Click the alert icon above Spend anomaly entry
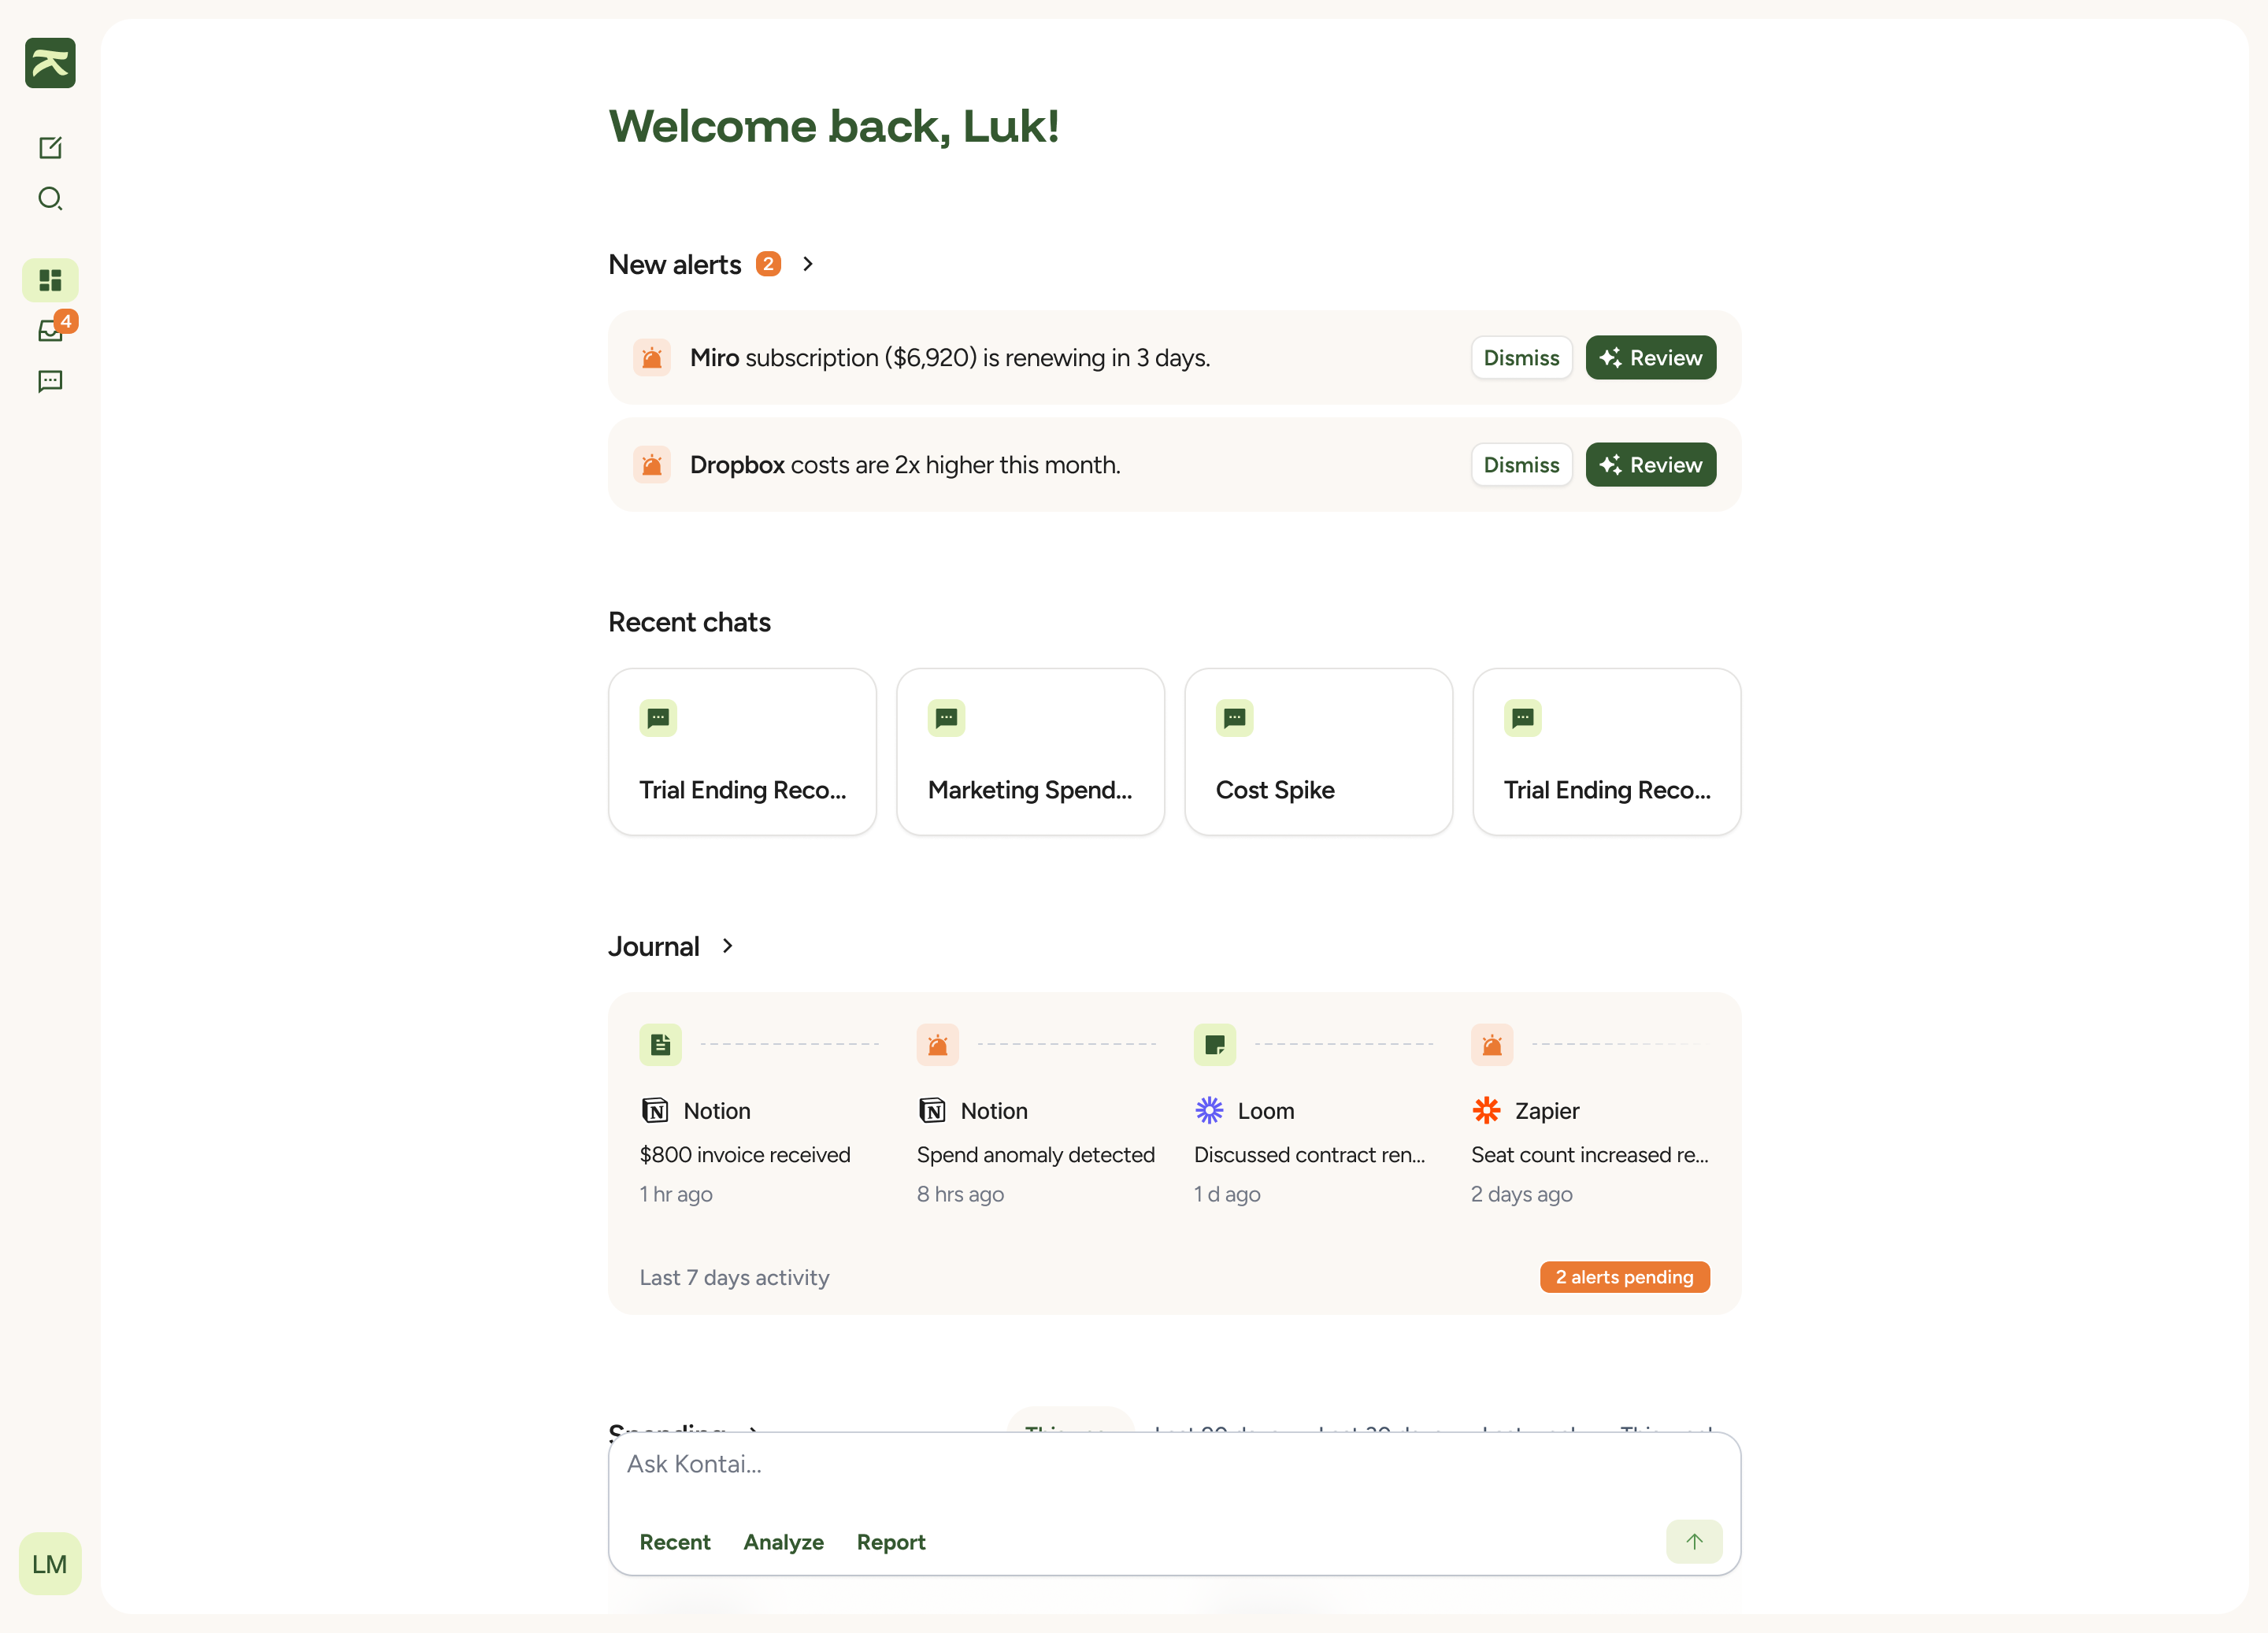 (938, 1045)
